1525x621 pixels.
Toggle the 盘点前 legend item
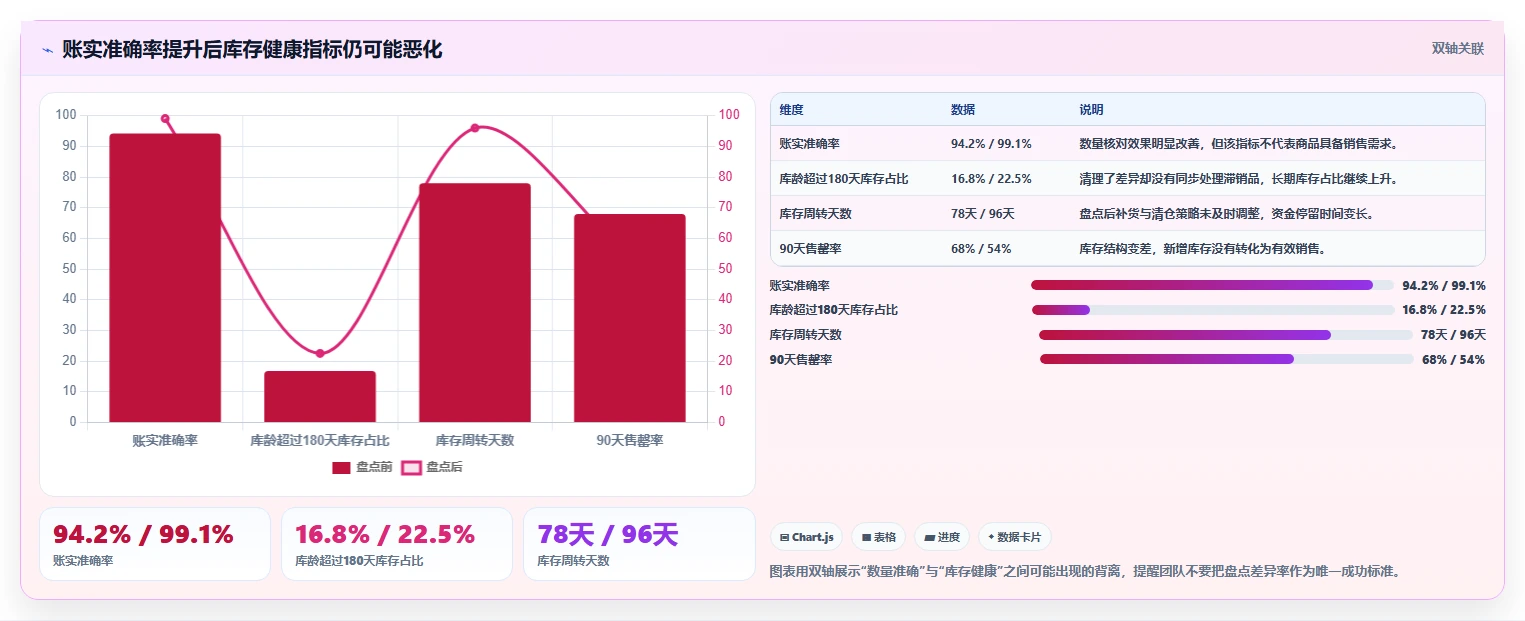(362, 467)
